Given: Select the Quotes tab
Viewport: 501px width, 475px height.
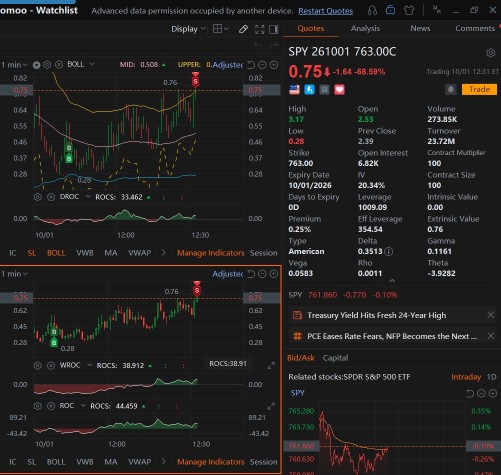Looking at the screenshot, I should click(310, 28).
